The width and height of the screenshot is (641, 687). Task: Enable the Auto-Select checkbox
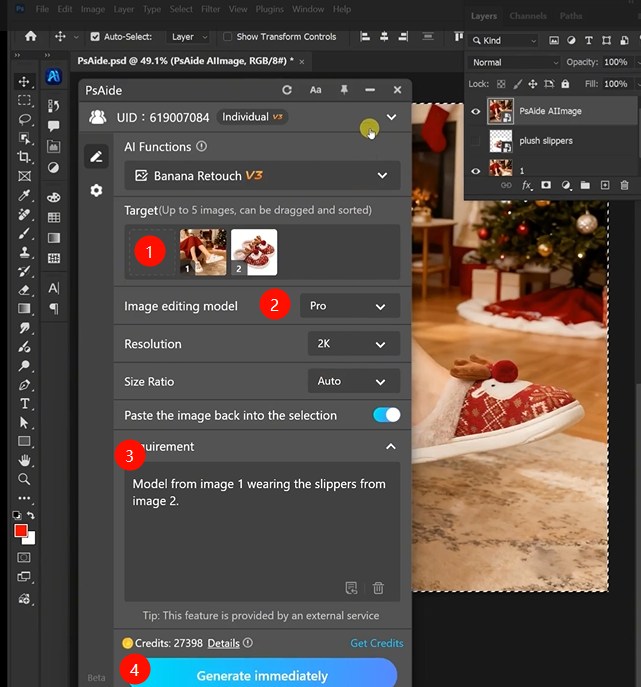coord(95,37)
